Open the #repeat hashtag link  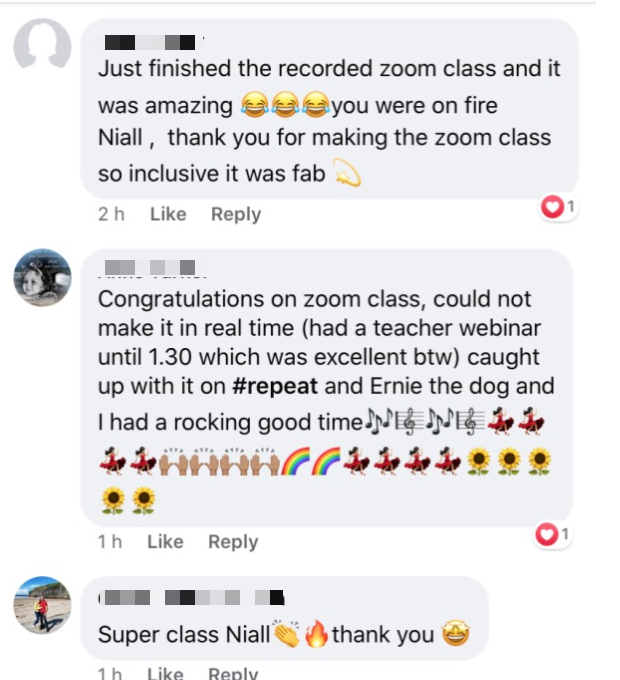pyautogui.click(x=275, y=386)
